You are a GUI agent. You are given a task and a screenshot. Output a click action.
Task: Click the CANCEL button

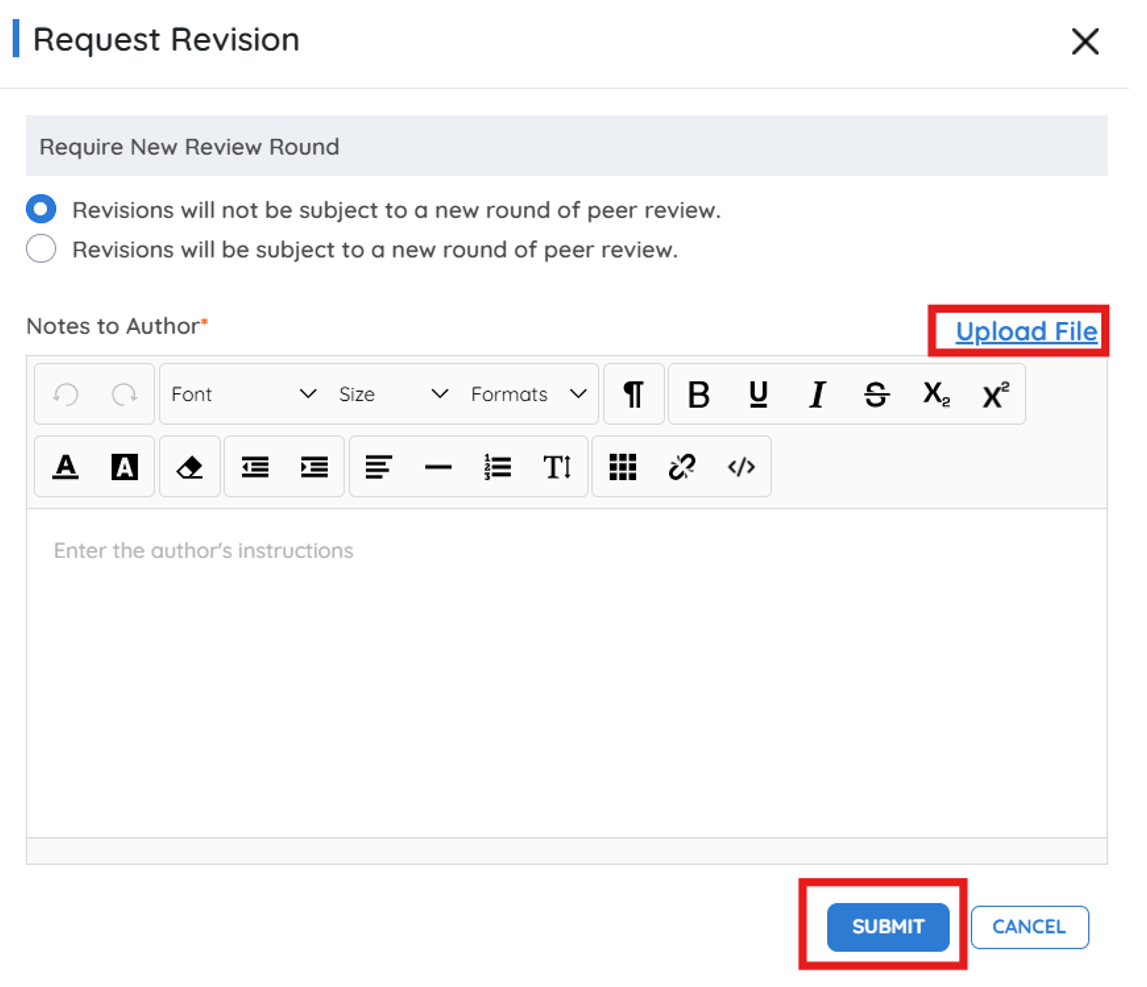[1029, 927]
